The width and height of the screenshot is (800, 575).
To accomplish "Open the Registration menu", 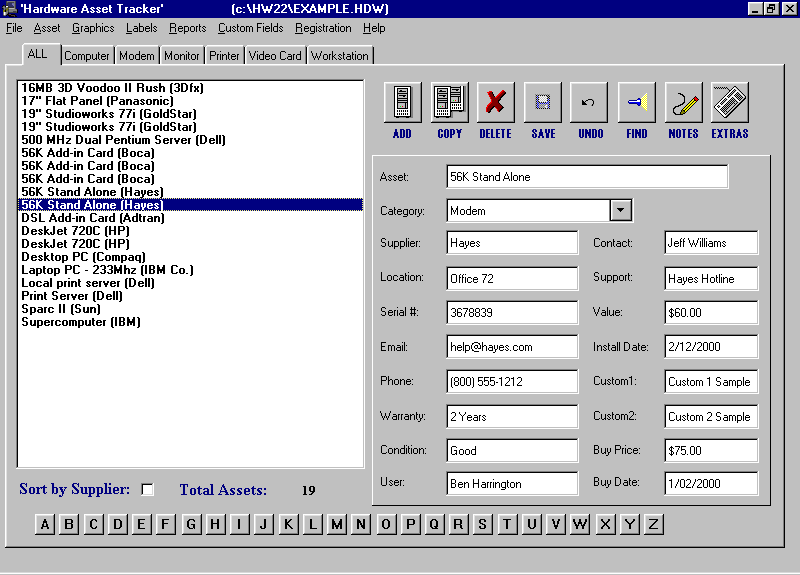I will pos(323,28).
